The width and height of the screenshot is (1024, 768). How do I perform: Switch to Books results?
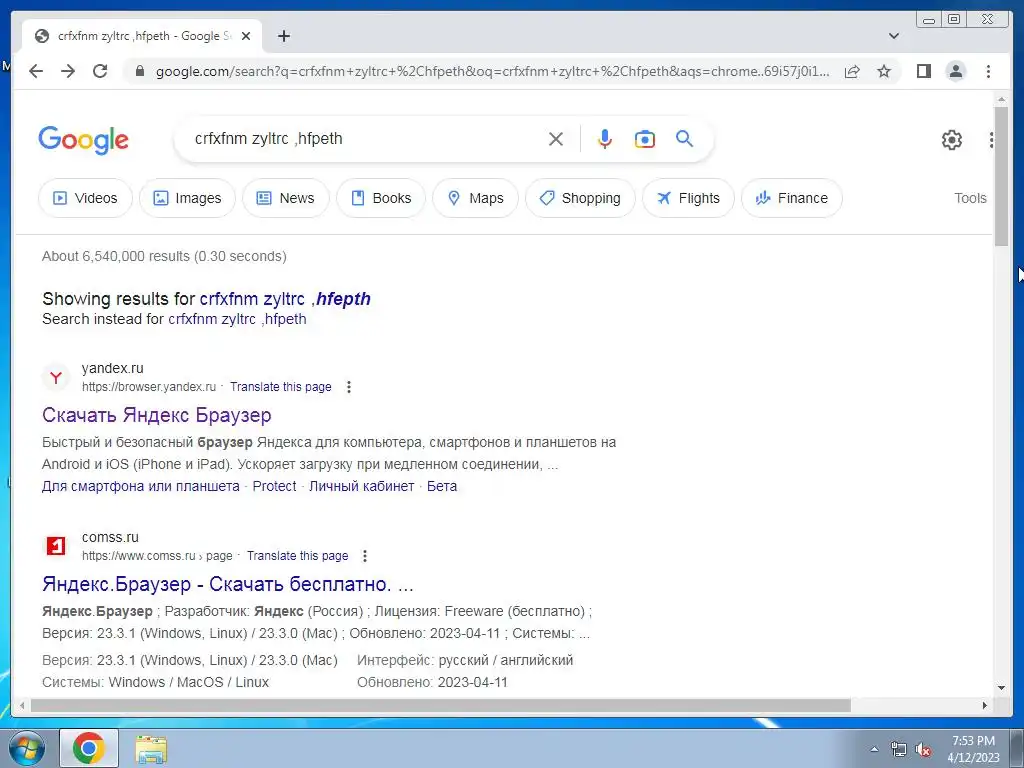tap(381, 198)
